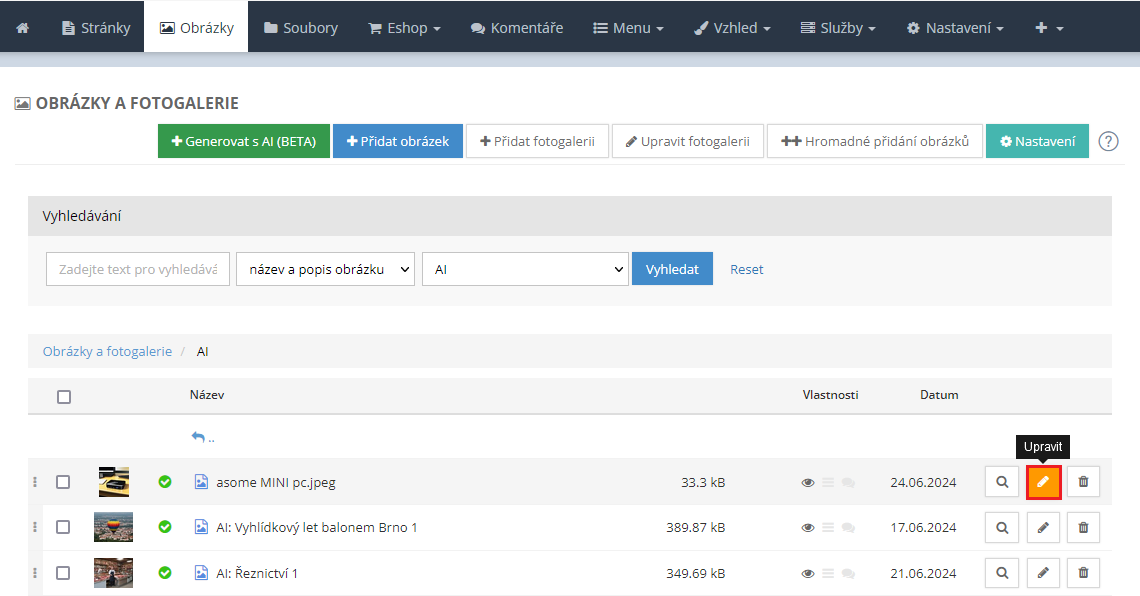1140x596 pixels.
Task: Edit AI: Řeznictví 1 with the pencil icon
Action: point(1043,573)
